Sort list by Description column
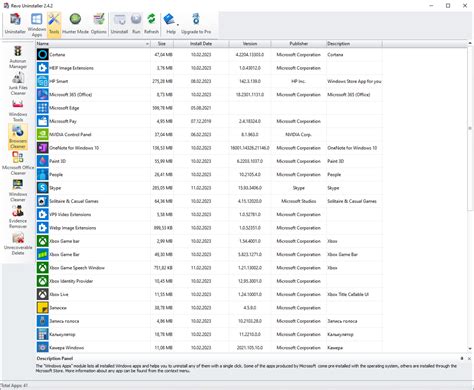Viewport: 474px width, 390px height. coord(354,44)
